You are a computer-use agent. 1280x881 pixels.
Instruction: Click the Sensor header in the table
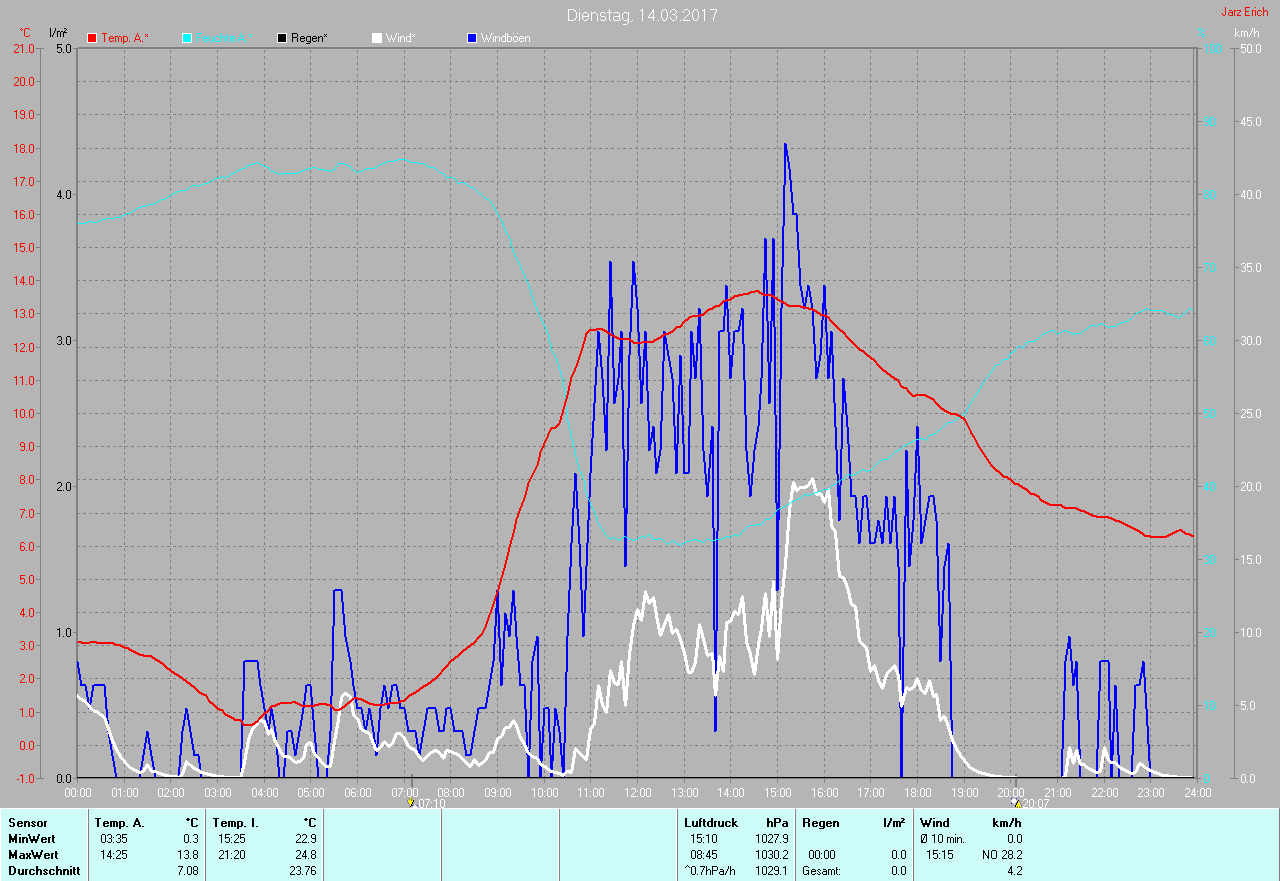[x=27, y=823]
